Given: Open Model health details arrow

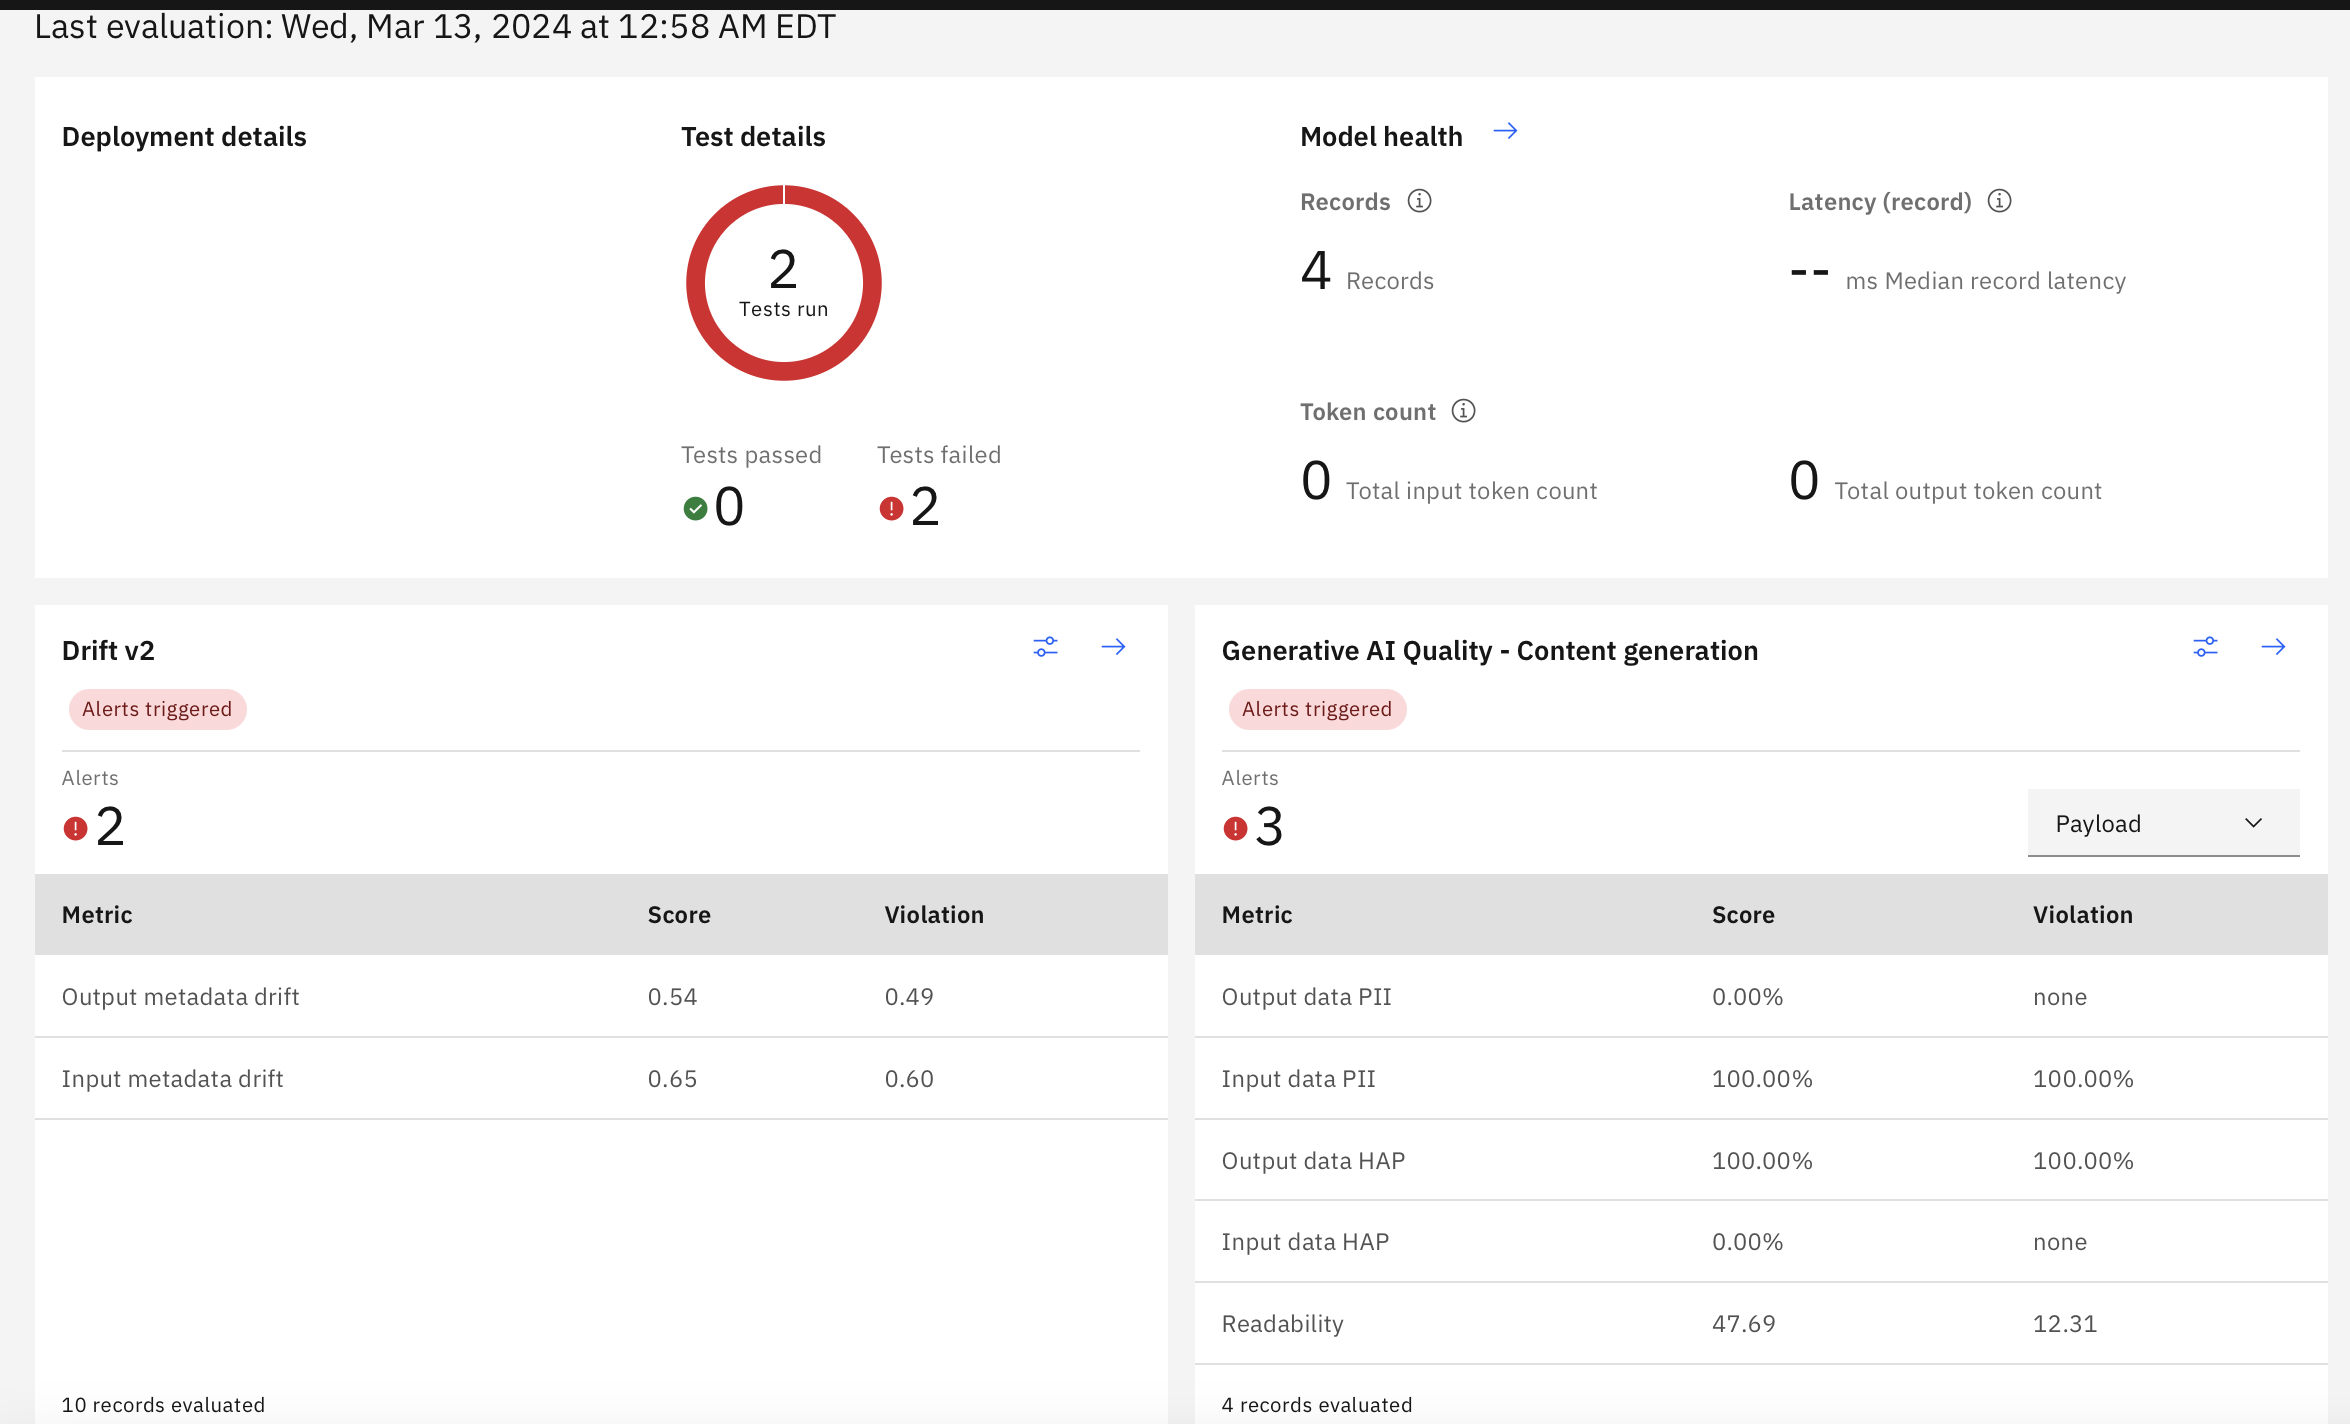Looking at the screenshot, I should pyautogui.click(x=1505, y=132).
